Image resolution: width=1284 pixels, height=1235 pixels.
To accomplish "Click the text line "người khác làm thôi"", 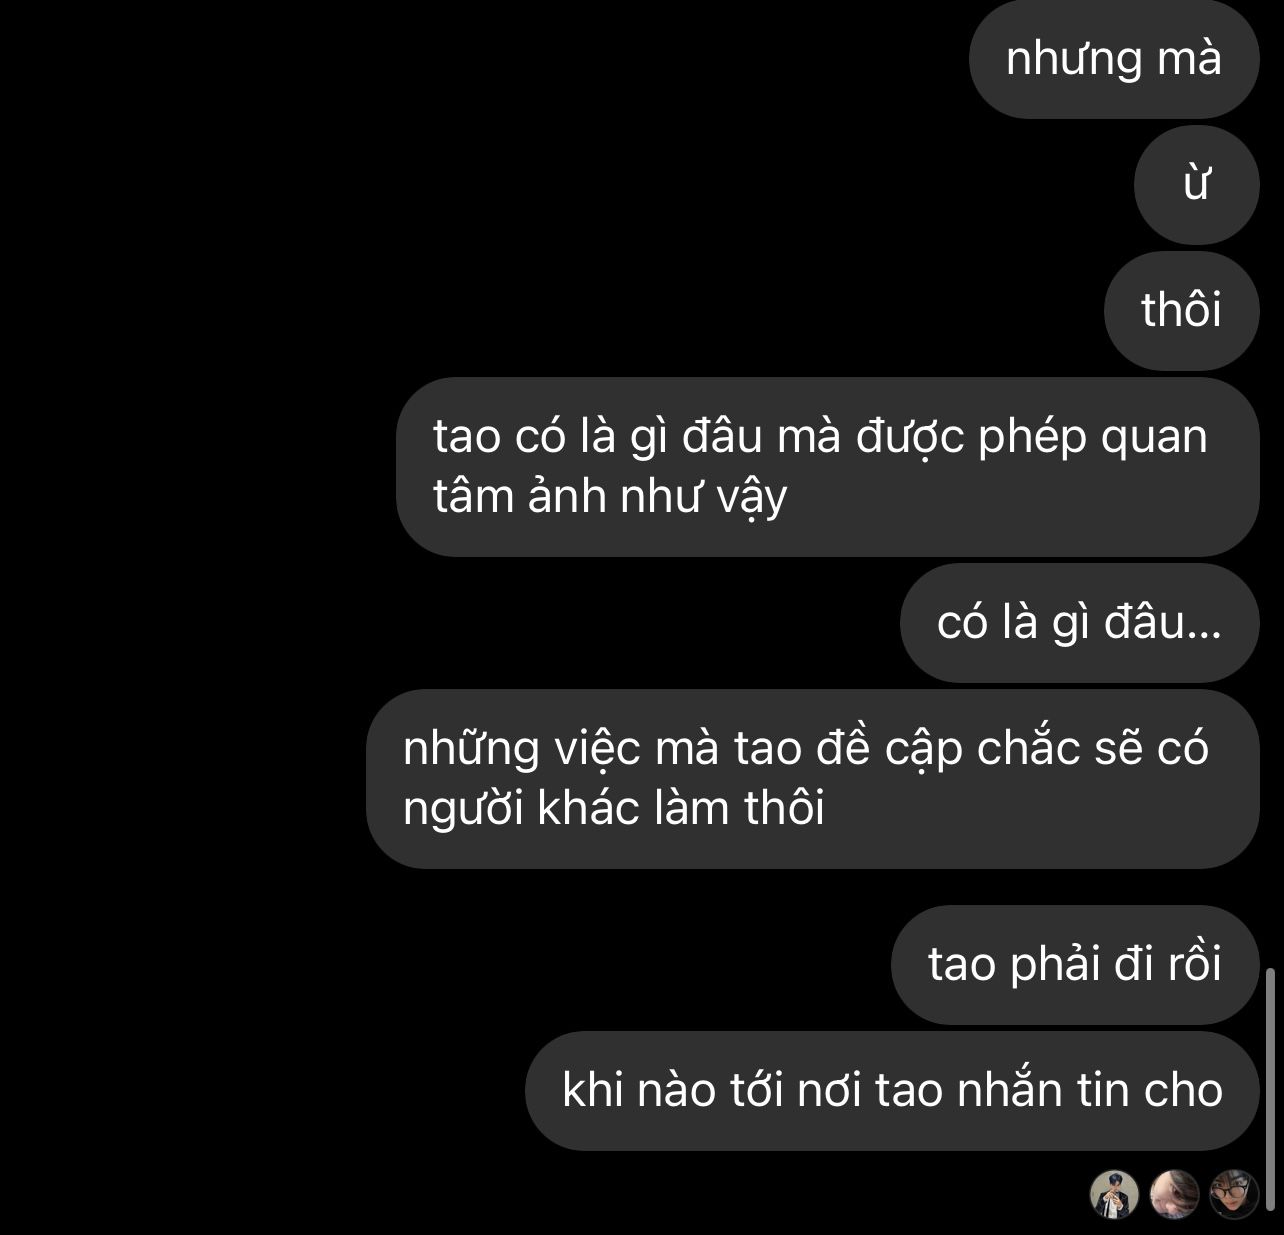I will pyautogui.click(x=613, y=808).
